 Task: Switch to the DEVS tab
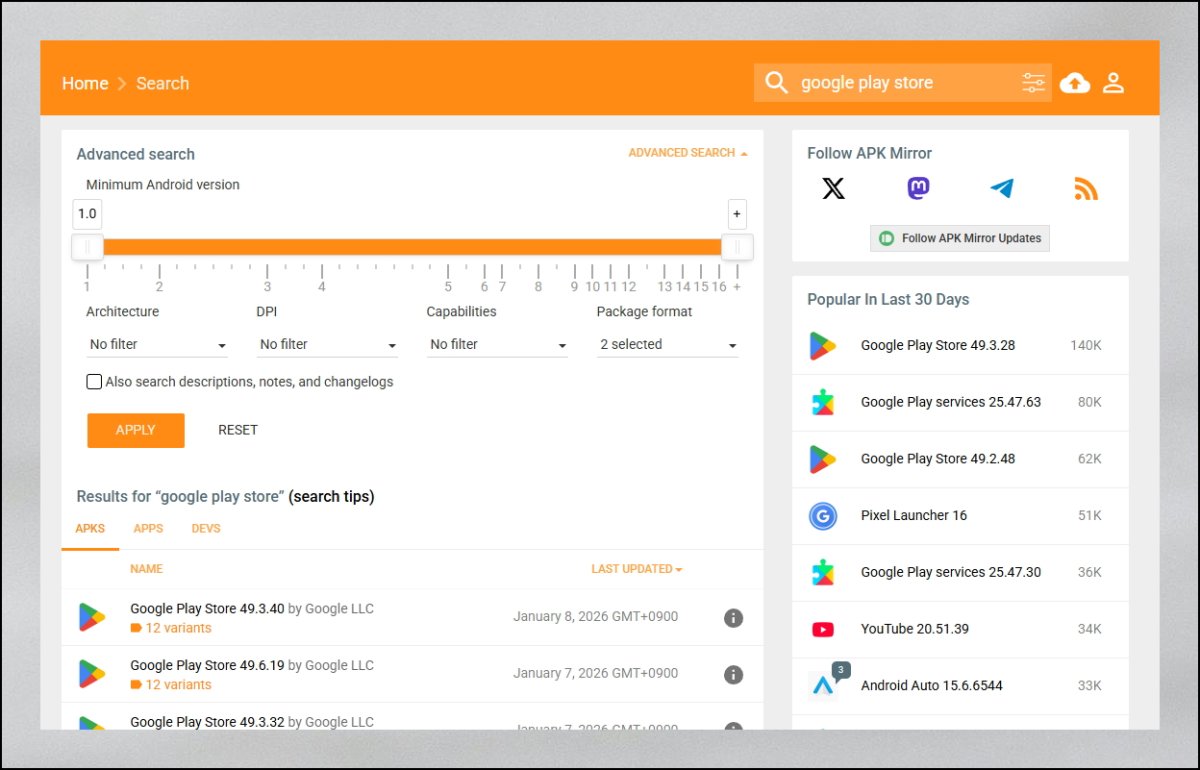point(206,528)
